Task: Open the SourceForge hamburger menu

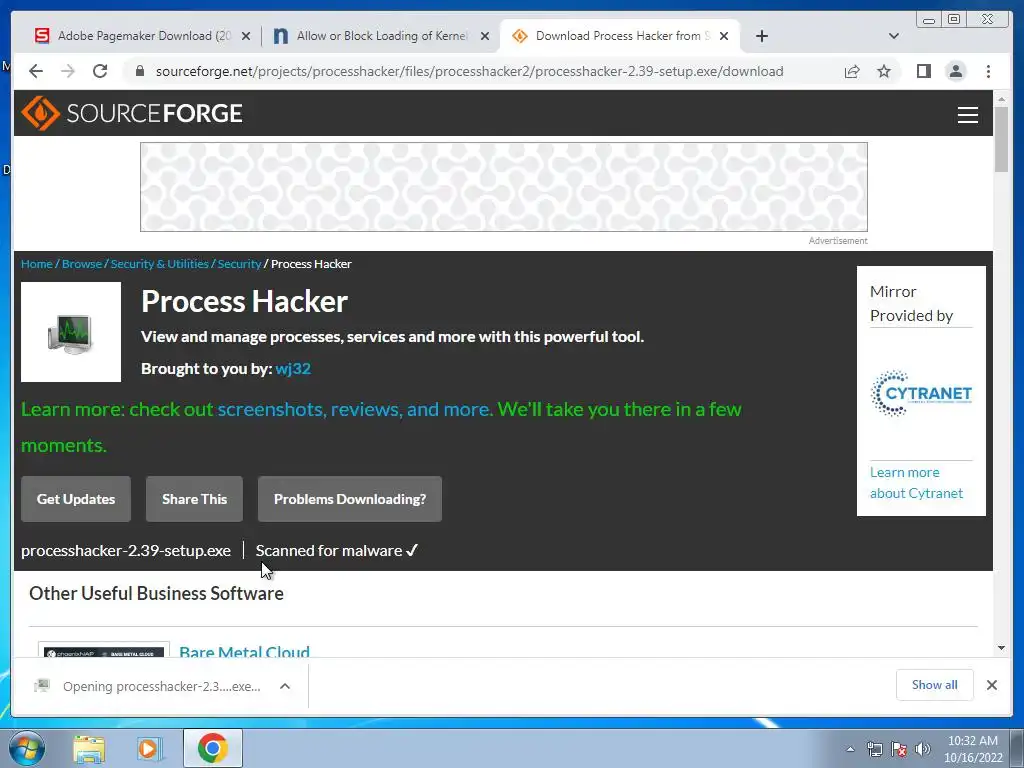Action: point(967,114)
